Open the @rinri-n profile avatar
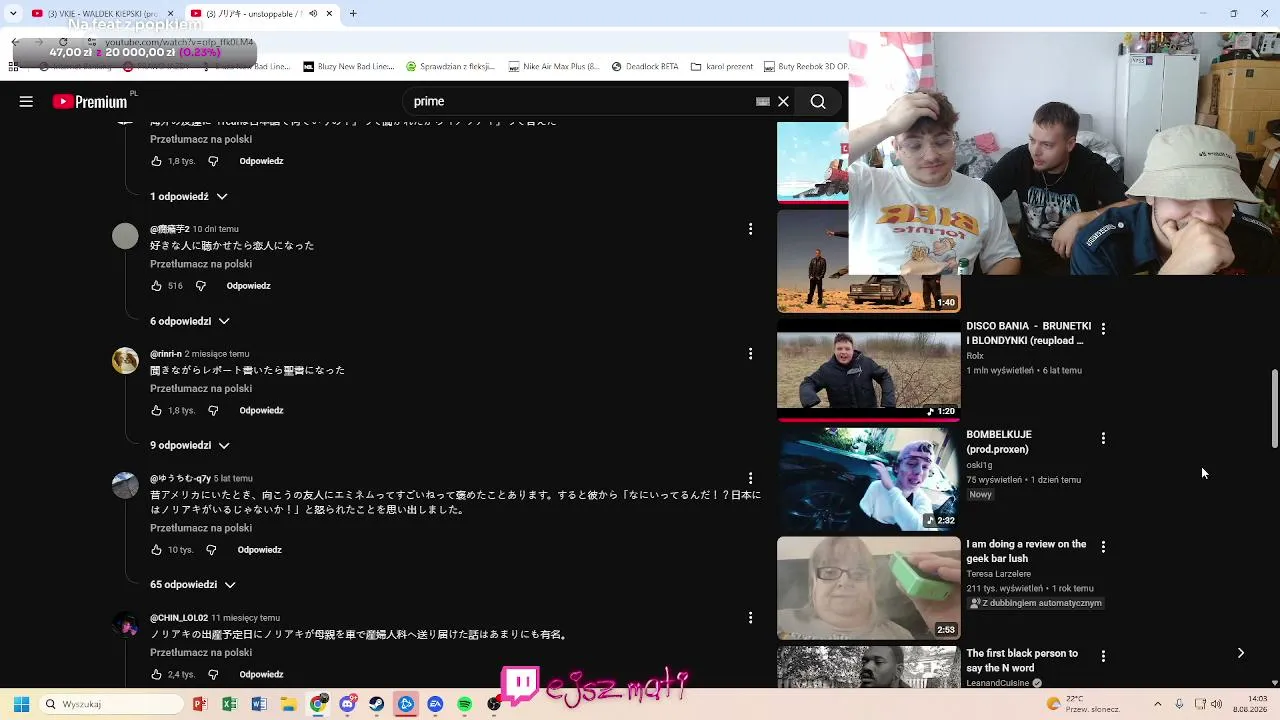This screenshot has width=1280, height=720. pos(125,360)
